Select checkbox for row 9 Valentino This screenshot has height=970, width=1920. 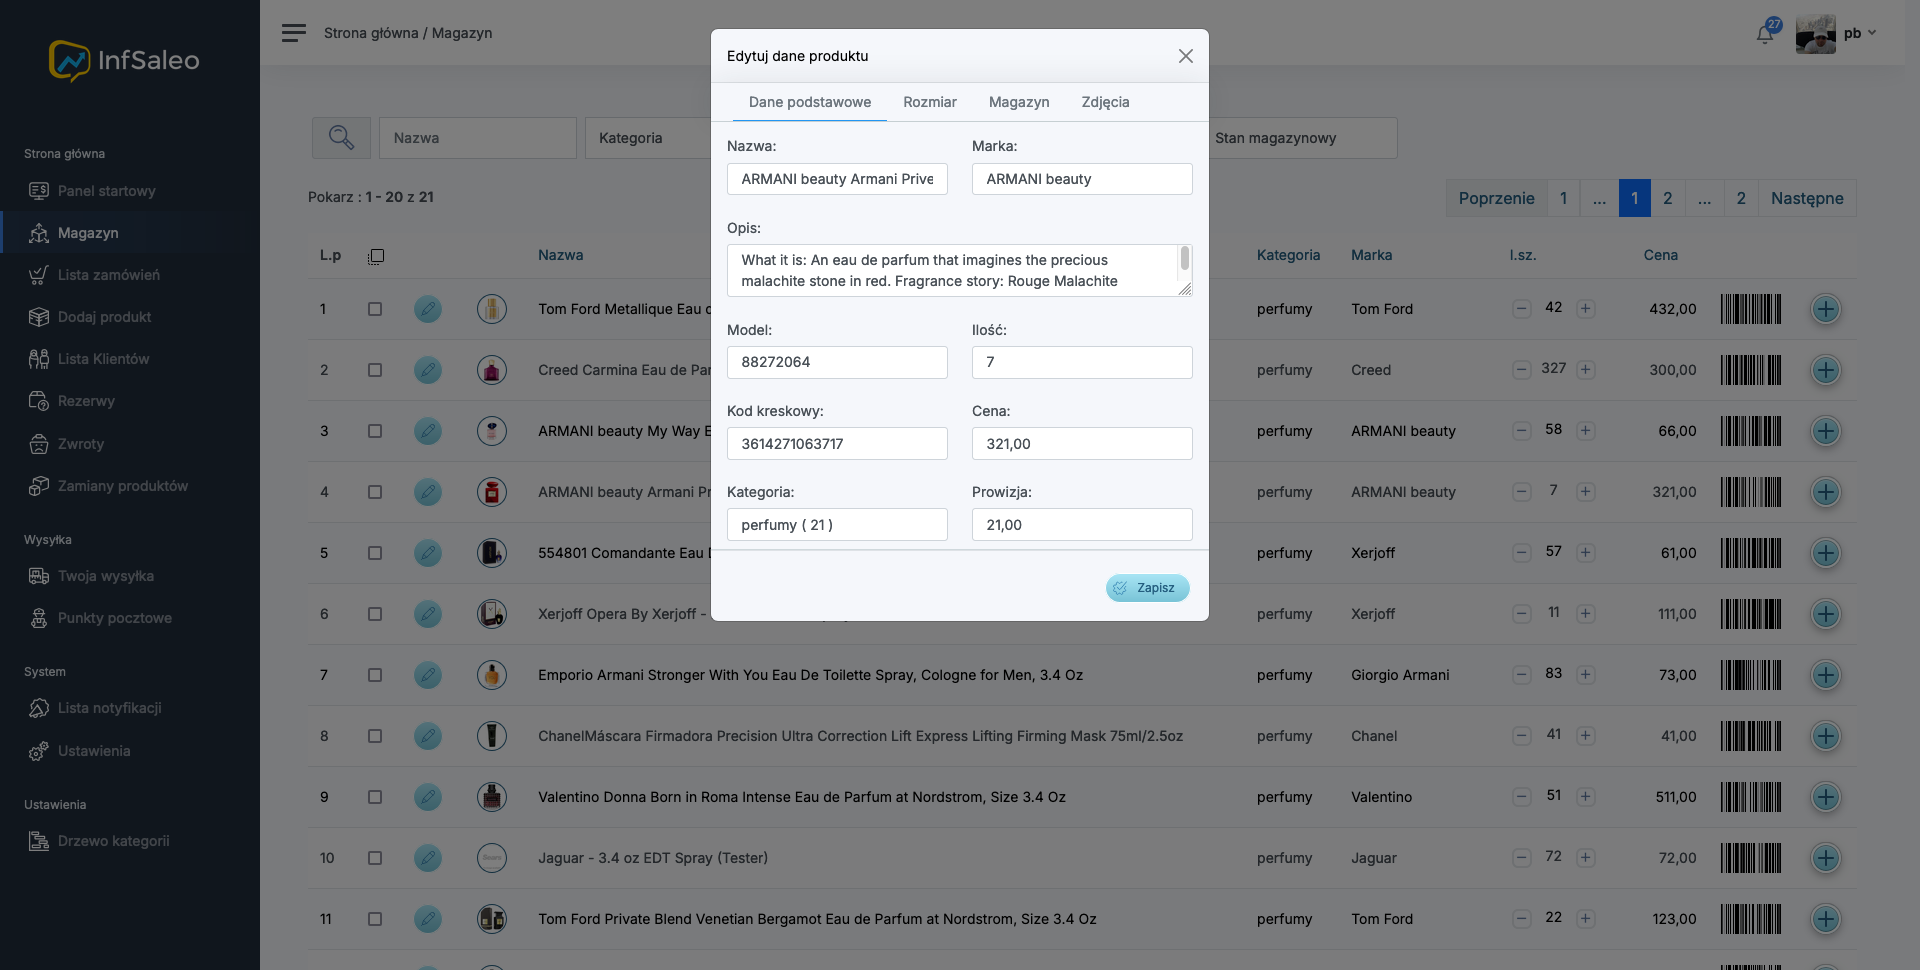[375, 797]
